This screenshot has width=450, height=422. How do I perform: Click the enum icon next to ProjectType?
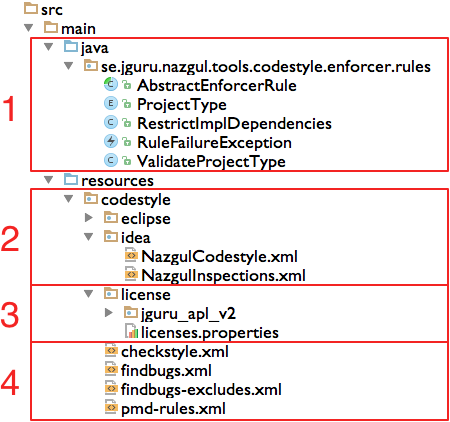pos(111,103)
